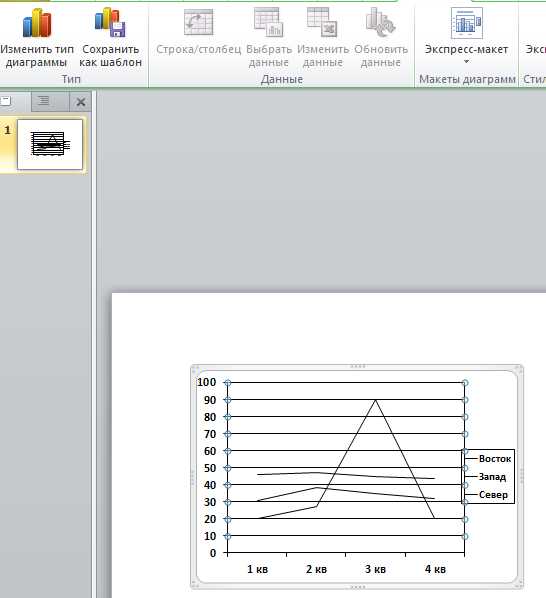Open the Экспресс-макет layout gallery
Viewport: 546px width, 598px height.
[x=466, y=37]
